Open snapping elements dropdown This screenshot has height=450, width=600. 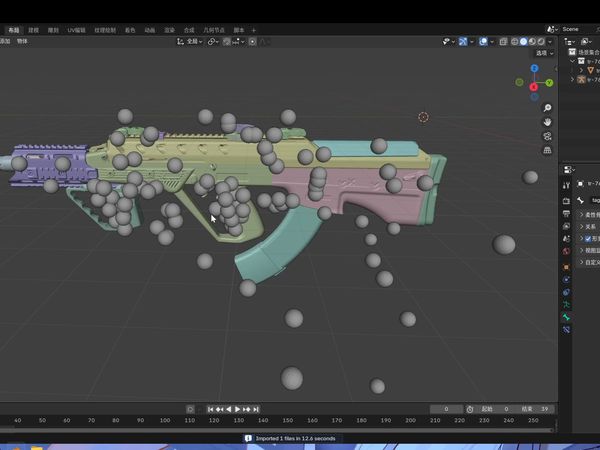(238, 41)
